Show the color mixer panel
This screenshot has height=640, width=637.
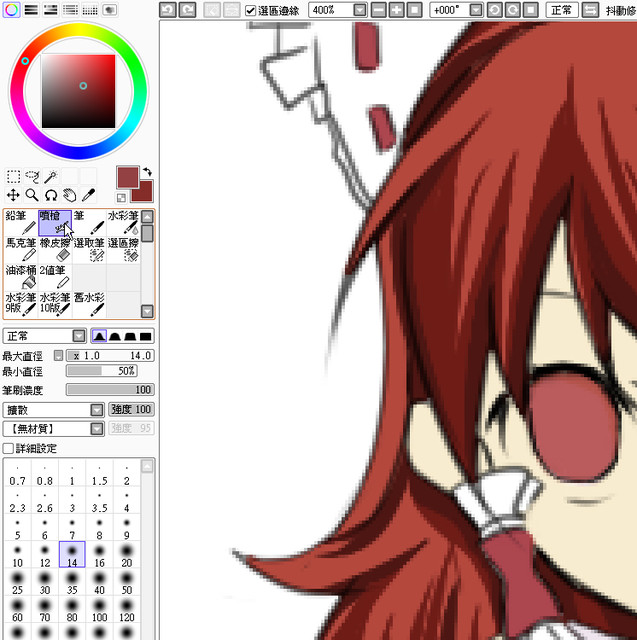coord(71,10)
